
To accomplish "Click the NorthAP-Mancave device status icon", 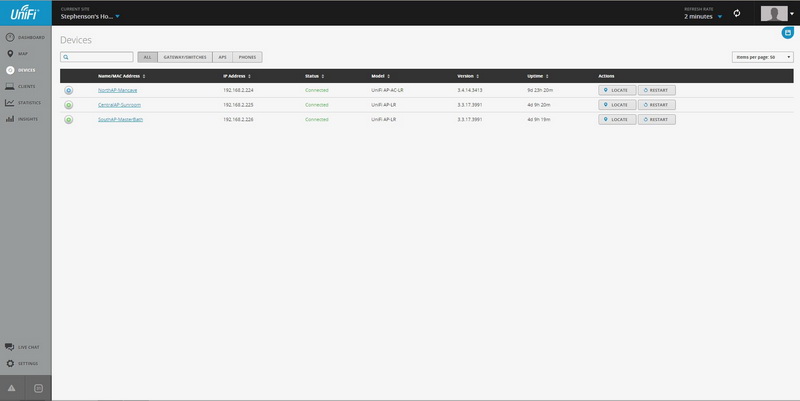I will [68, 90].
